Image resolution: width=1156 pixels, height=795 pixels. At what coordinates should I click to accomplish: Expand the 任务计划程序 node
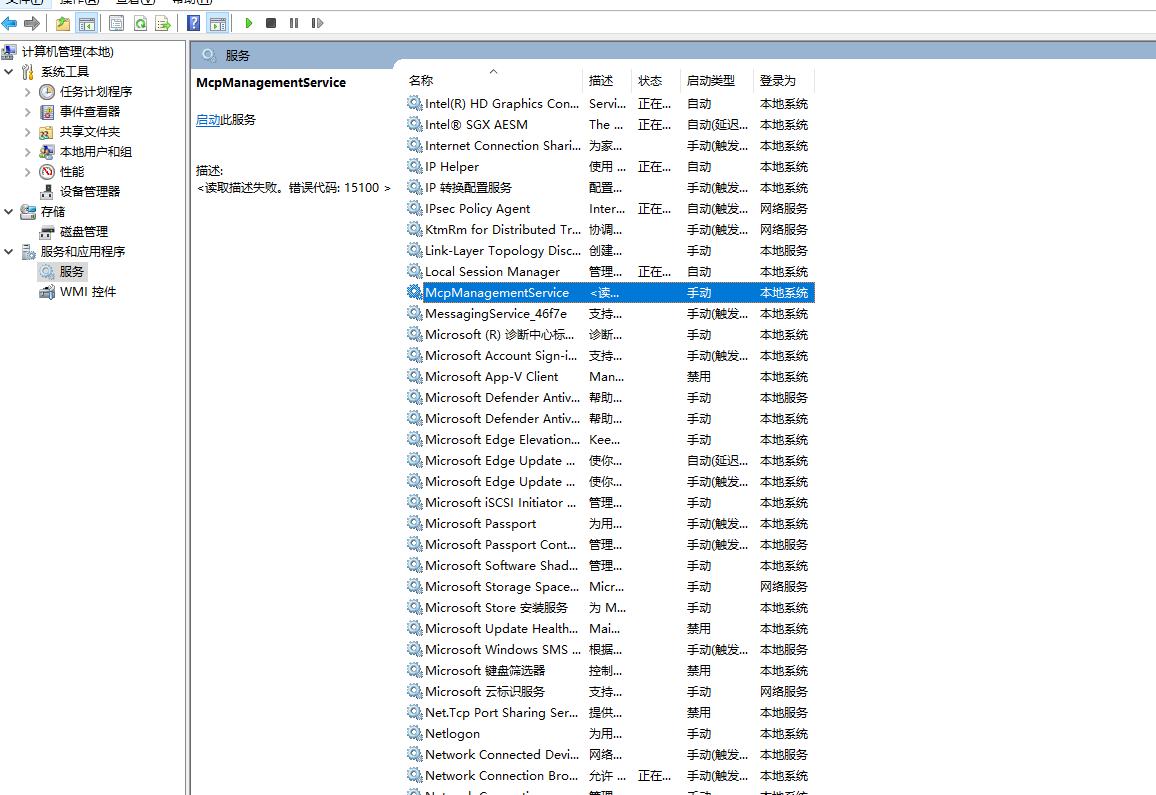[27, 91]
